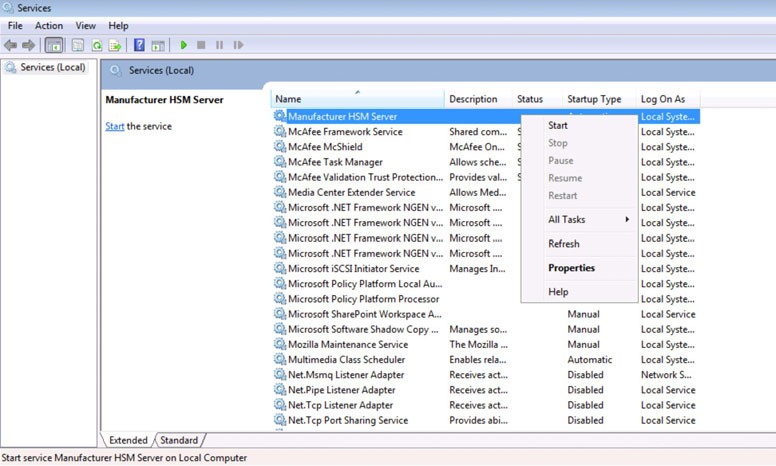
Task: Switch to the Extended tab
Action: [x=128, y=440]
